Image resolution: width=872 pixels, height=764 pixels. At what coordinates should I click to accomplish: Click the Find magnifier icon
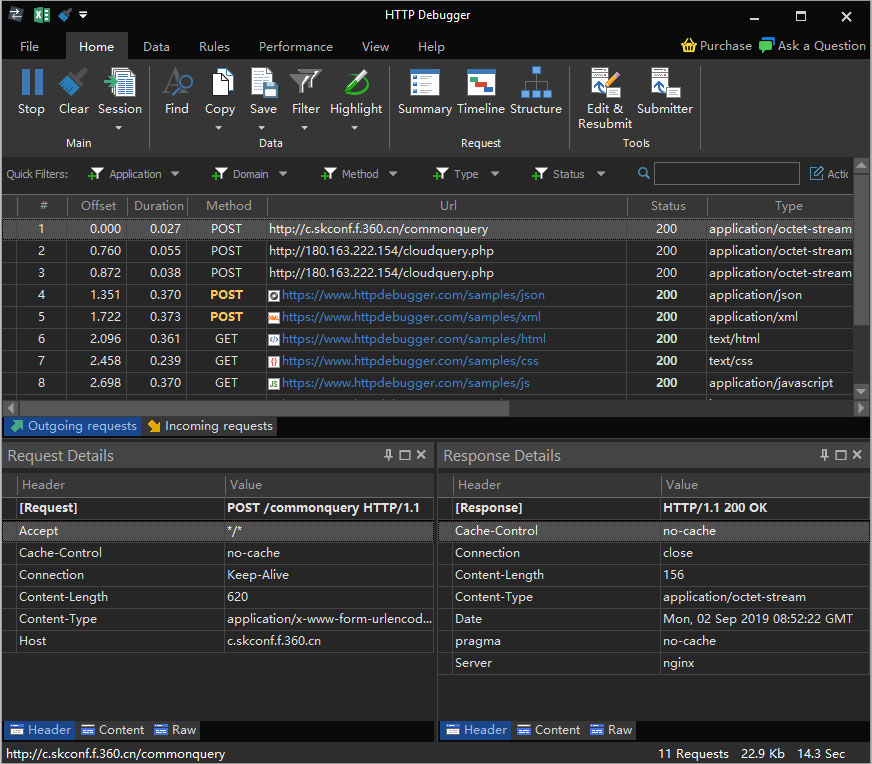177,83
